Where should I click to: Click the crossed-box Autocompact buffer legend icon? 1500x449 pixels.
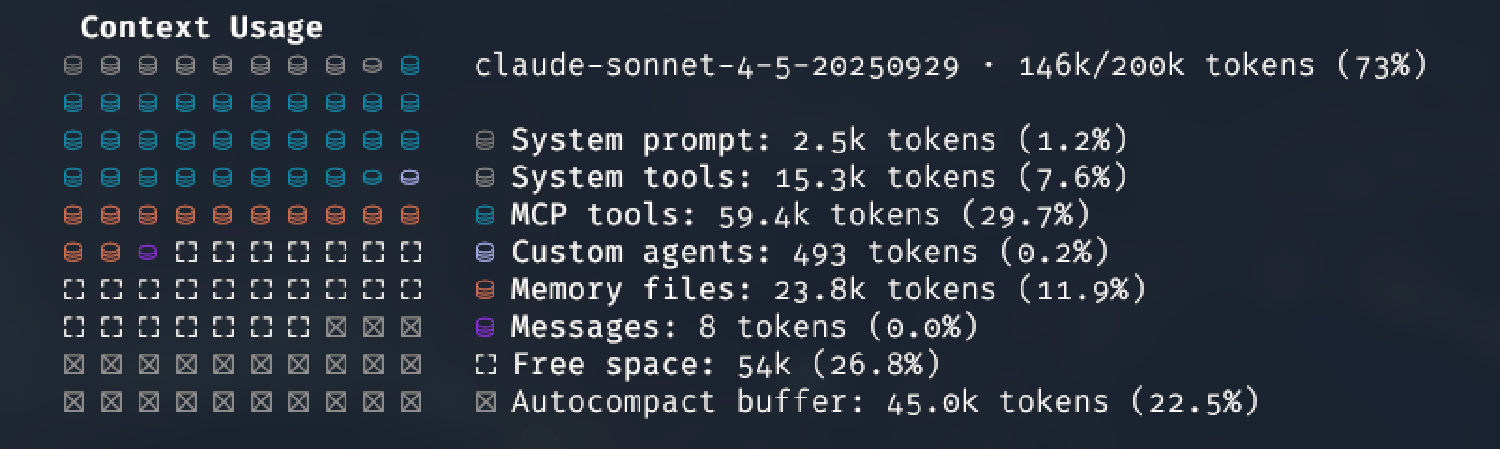[x=485, y=403]
